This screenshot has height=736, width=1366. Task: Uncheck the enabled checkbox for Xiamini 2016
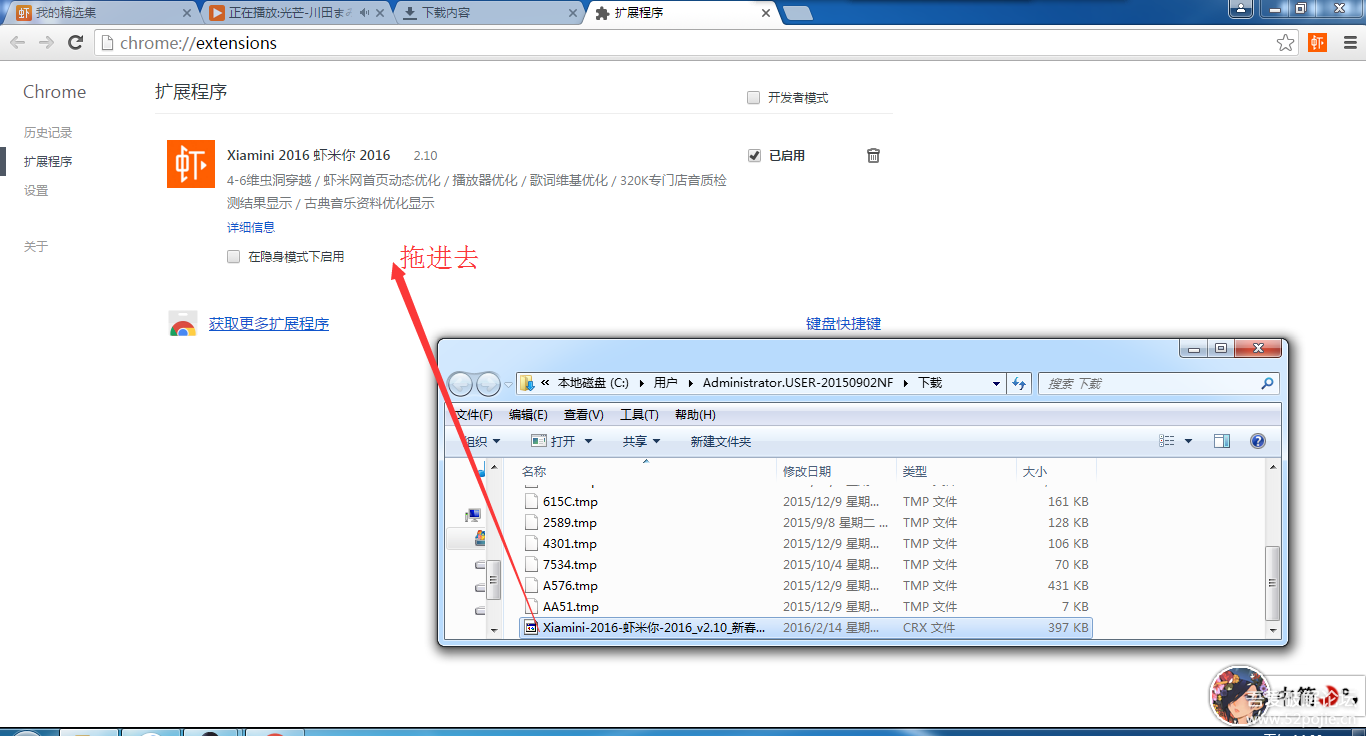(x=754, y=156)
